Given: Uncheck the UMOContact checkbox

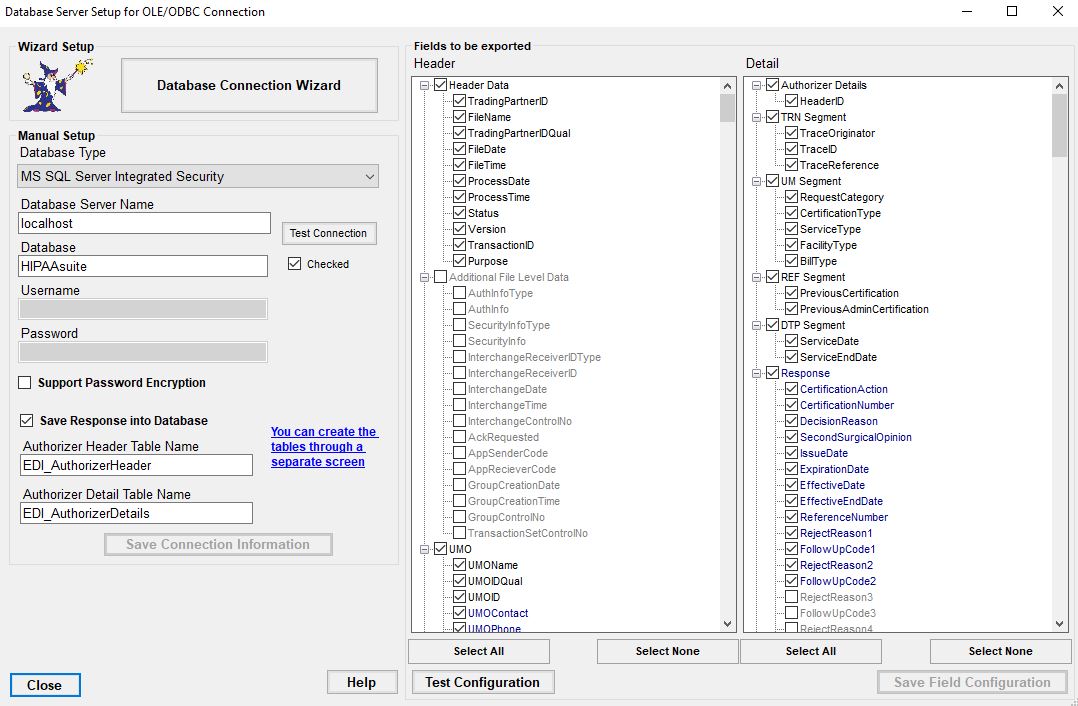Looking at the screenshot, I should [x=459, y=613].
